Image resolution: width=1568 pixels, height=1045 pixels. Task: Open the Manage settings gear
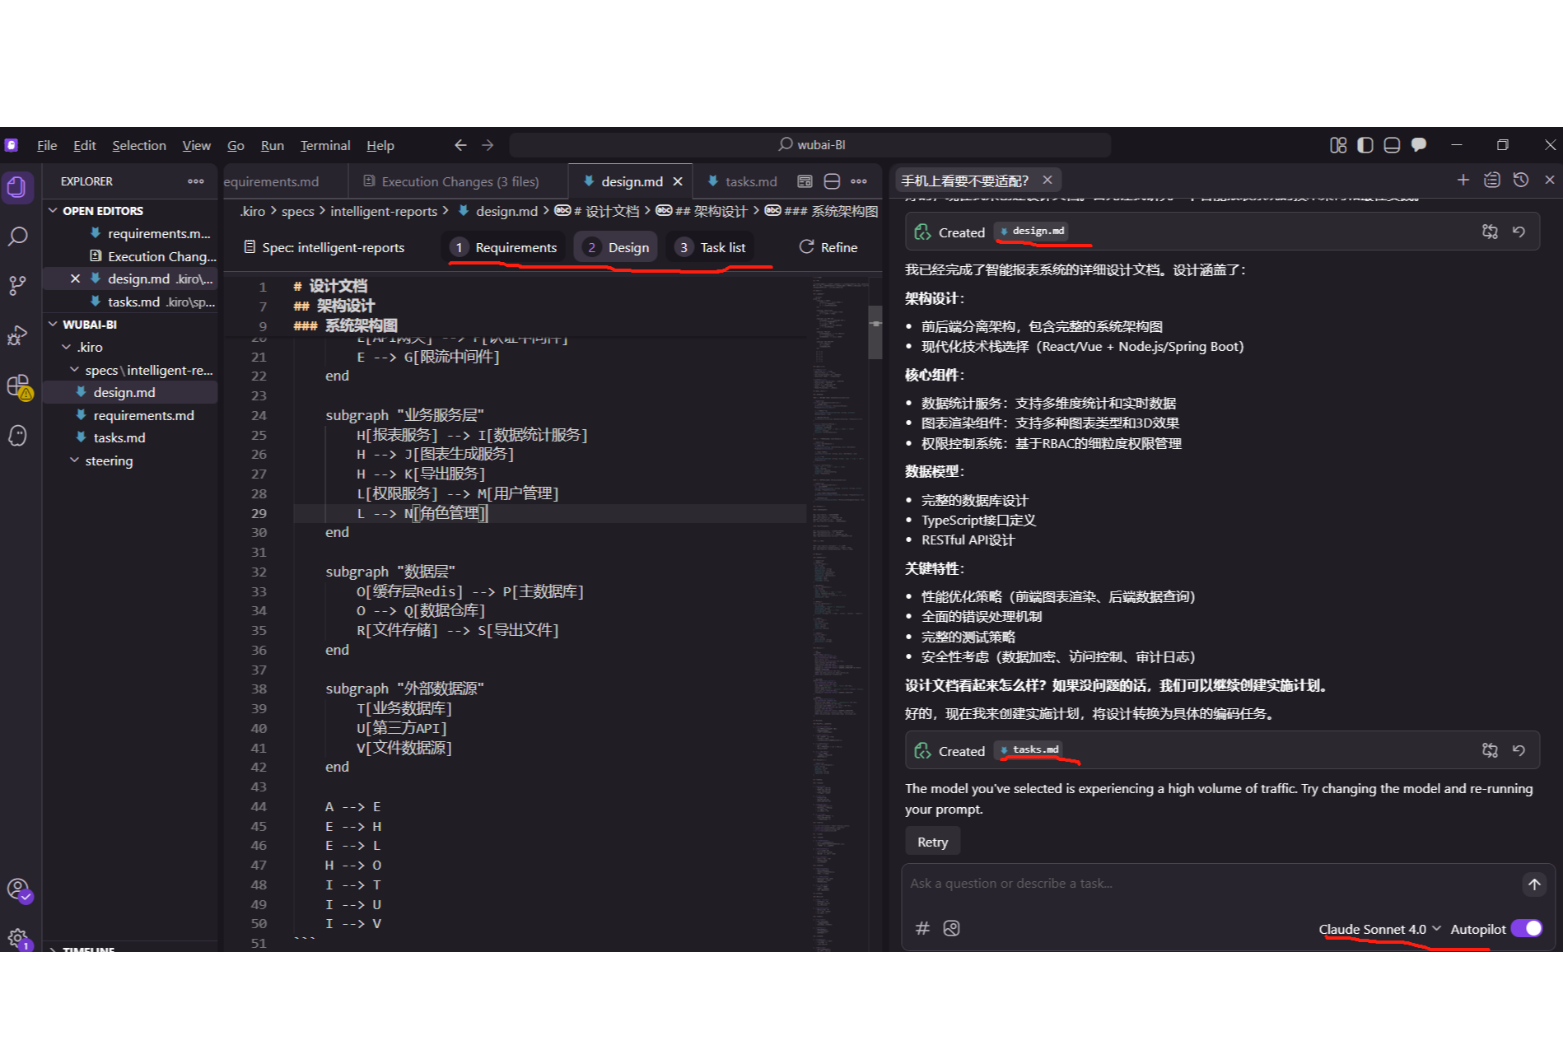pos(18,938)
